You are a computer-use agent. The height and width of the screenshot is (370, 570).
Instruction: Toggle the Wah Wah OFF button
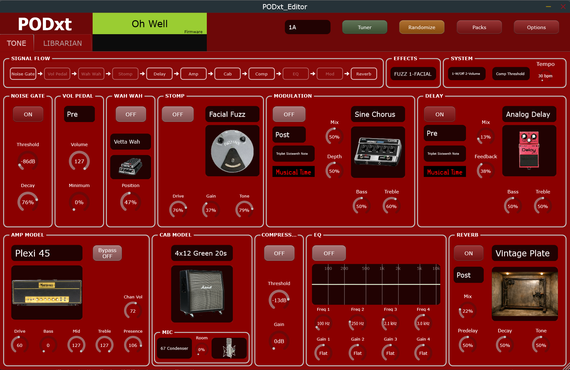(131, 114)
